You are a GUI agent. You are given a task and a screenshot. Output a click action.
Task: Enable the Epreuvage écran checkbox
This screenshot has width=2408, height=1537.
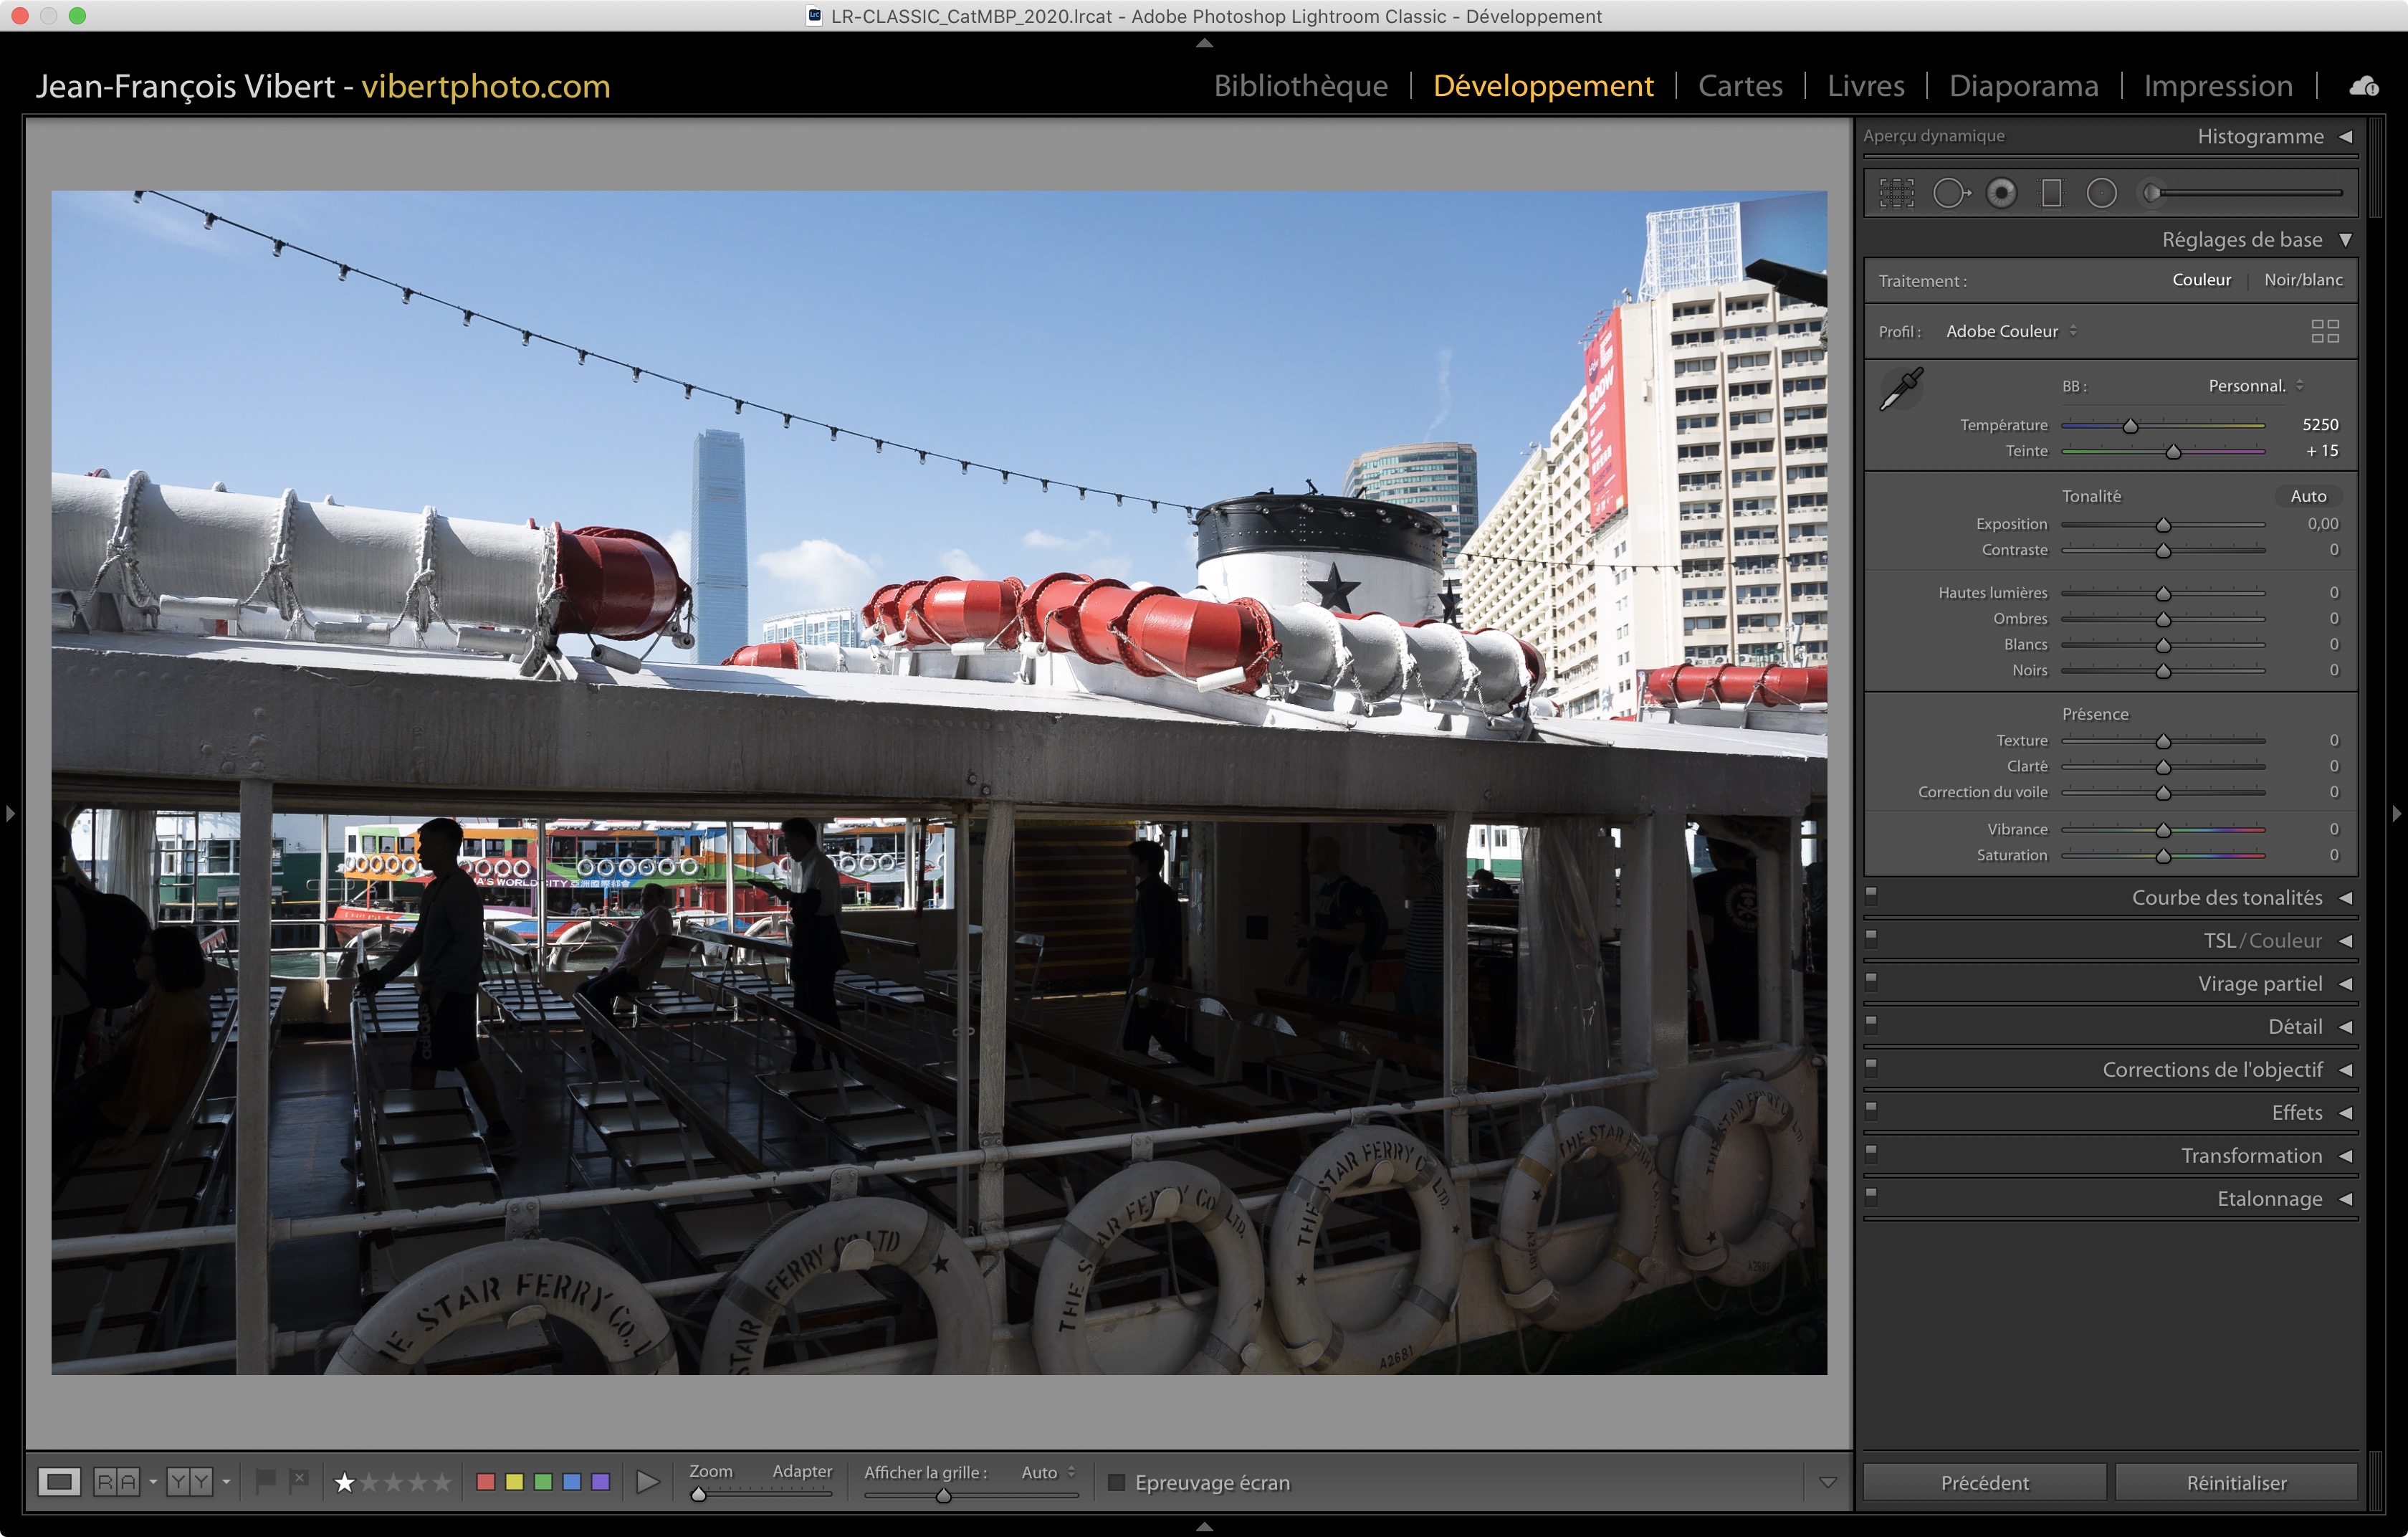(1117, 1482)
